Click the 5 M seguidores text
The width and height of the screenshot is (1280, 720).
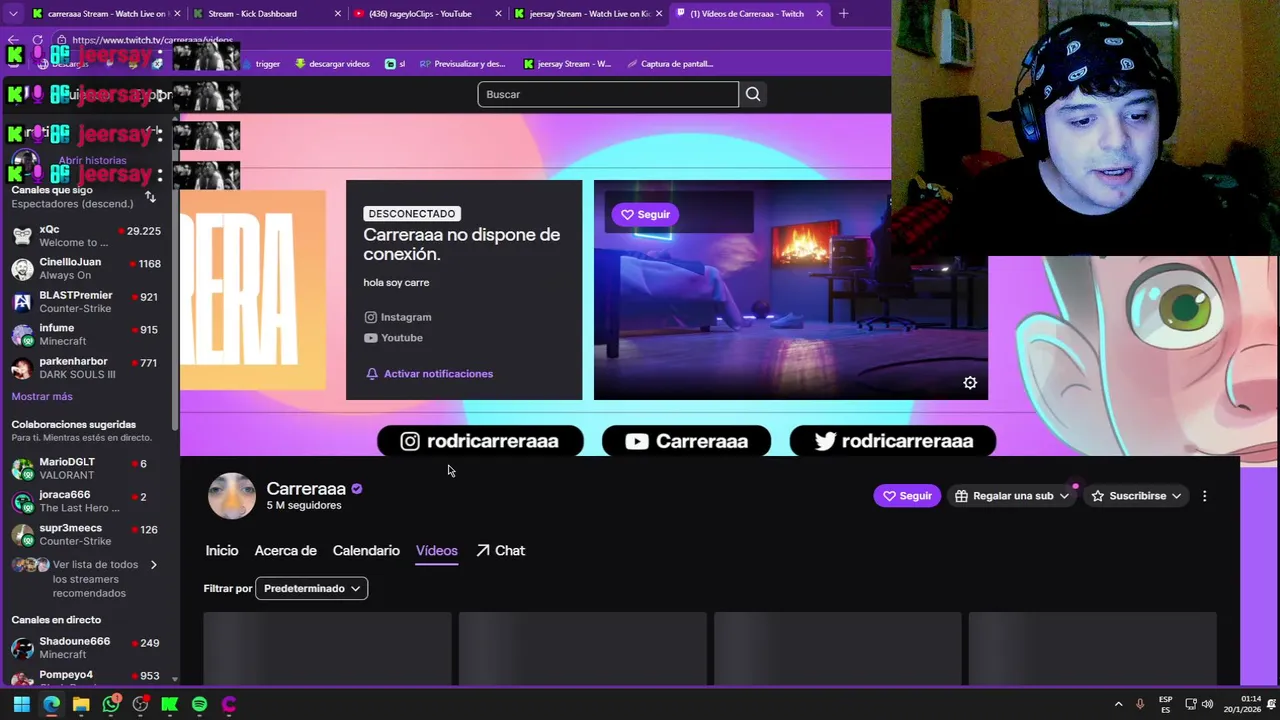pos(304,506)
